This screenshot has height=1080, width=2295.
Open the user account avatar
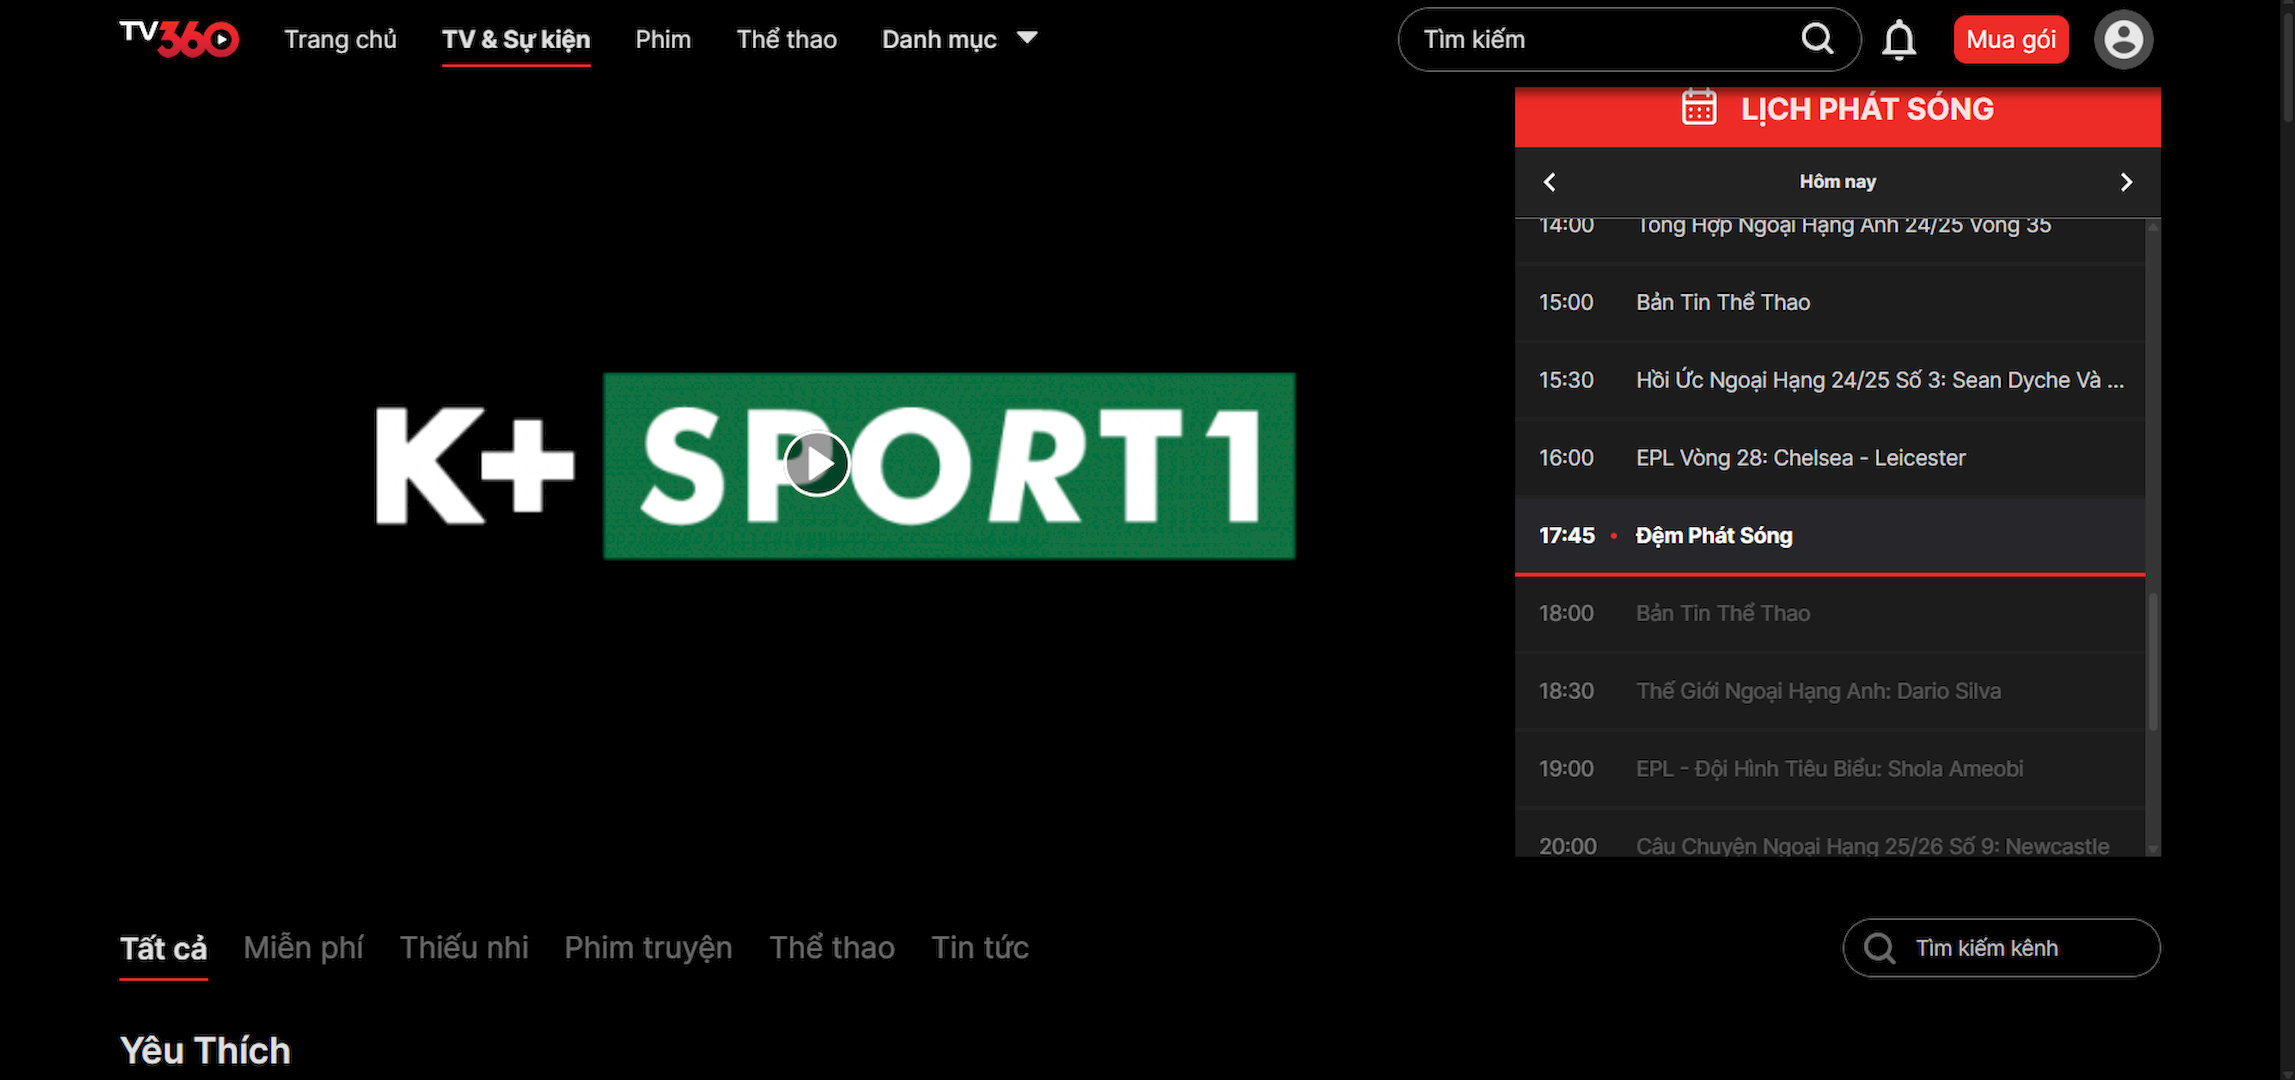click(x=2123, y=40)
